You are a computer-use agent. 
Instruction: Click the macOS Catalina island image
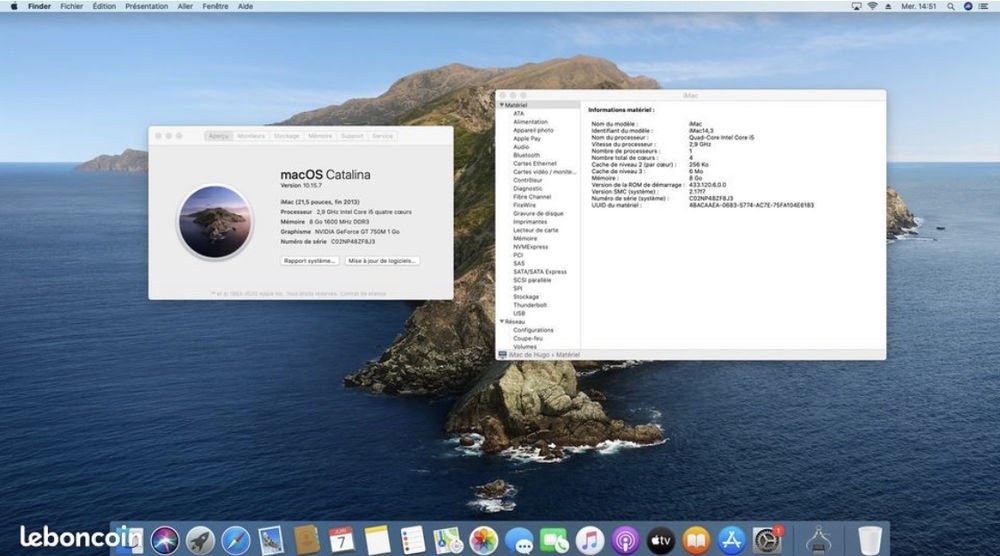(215, 222)
